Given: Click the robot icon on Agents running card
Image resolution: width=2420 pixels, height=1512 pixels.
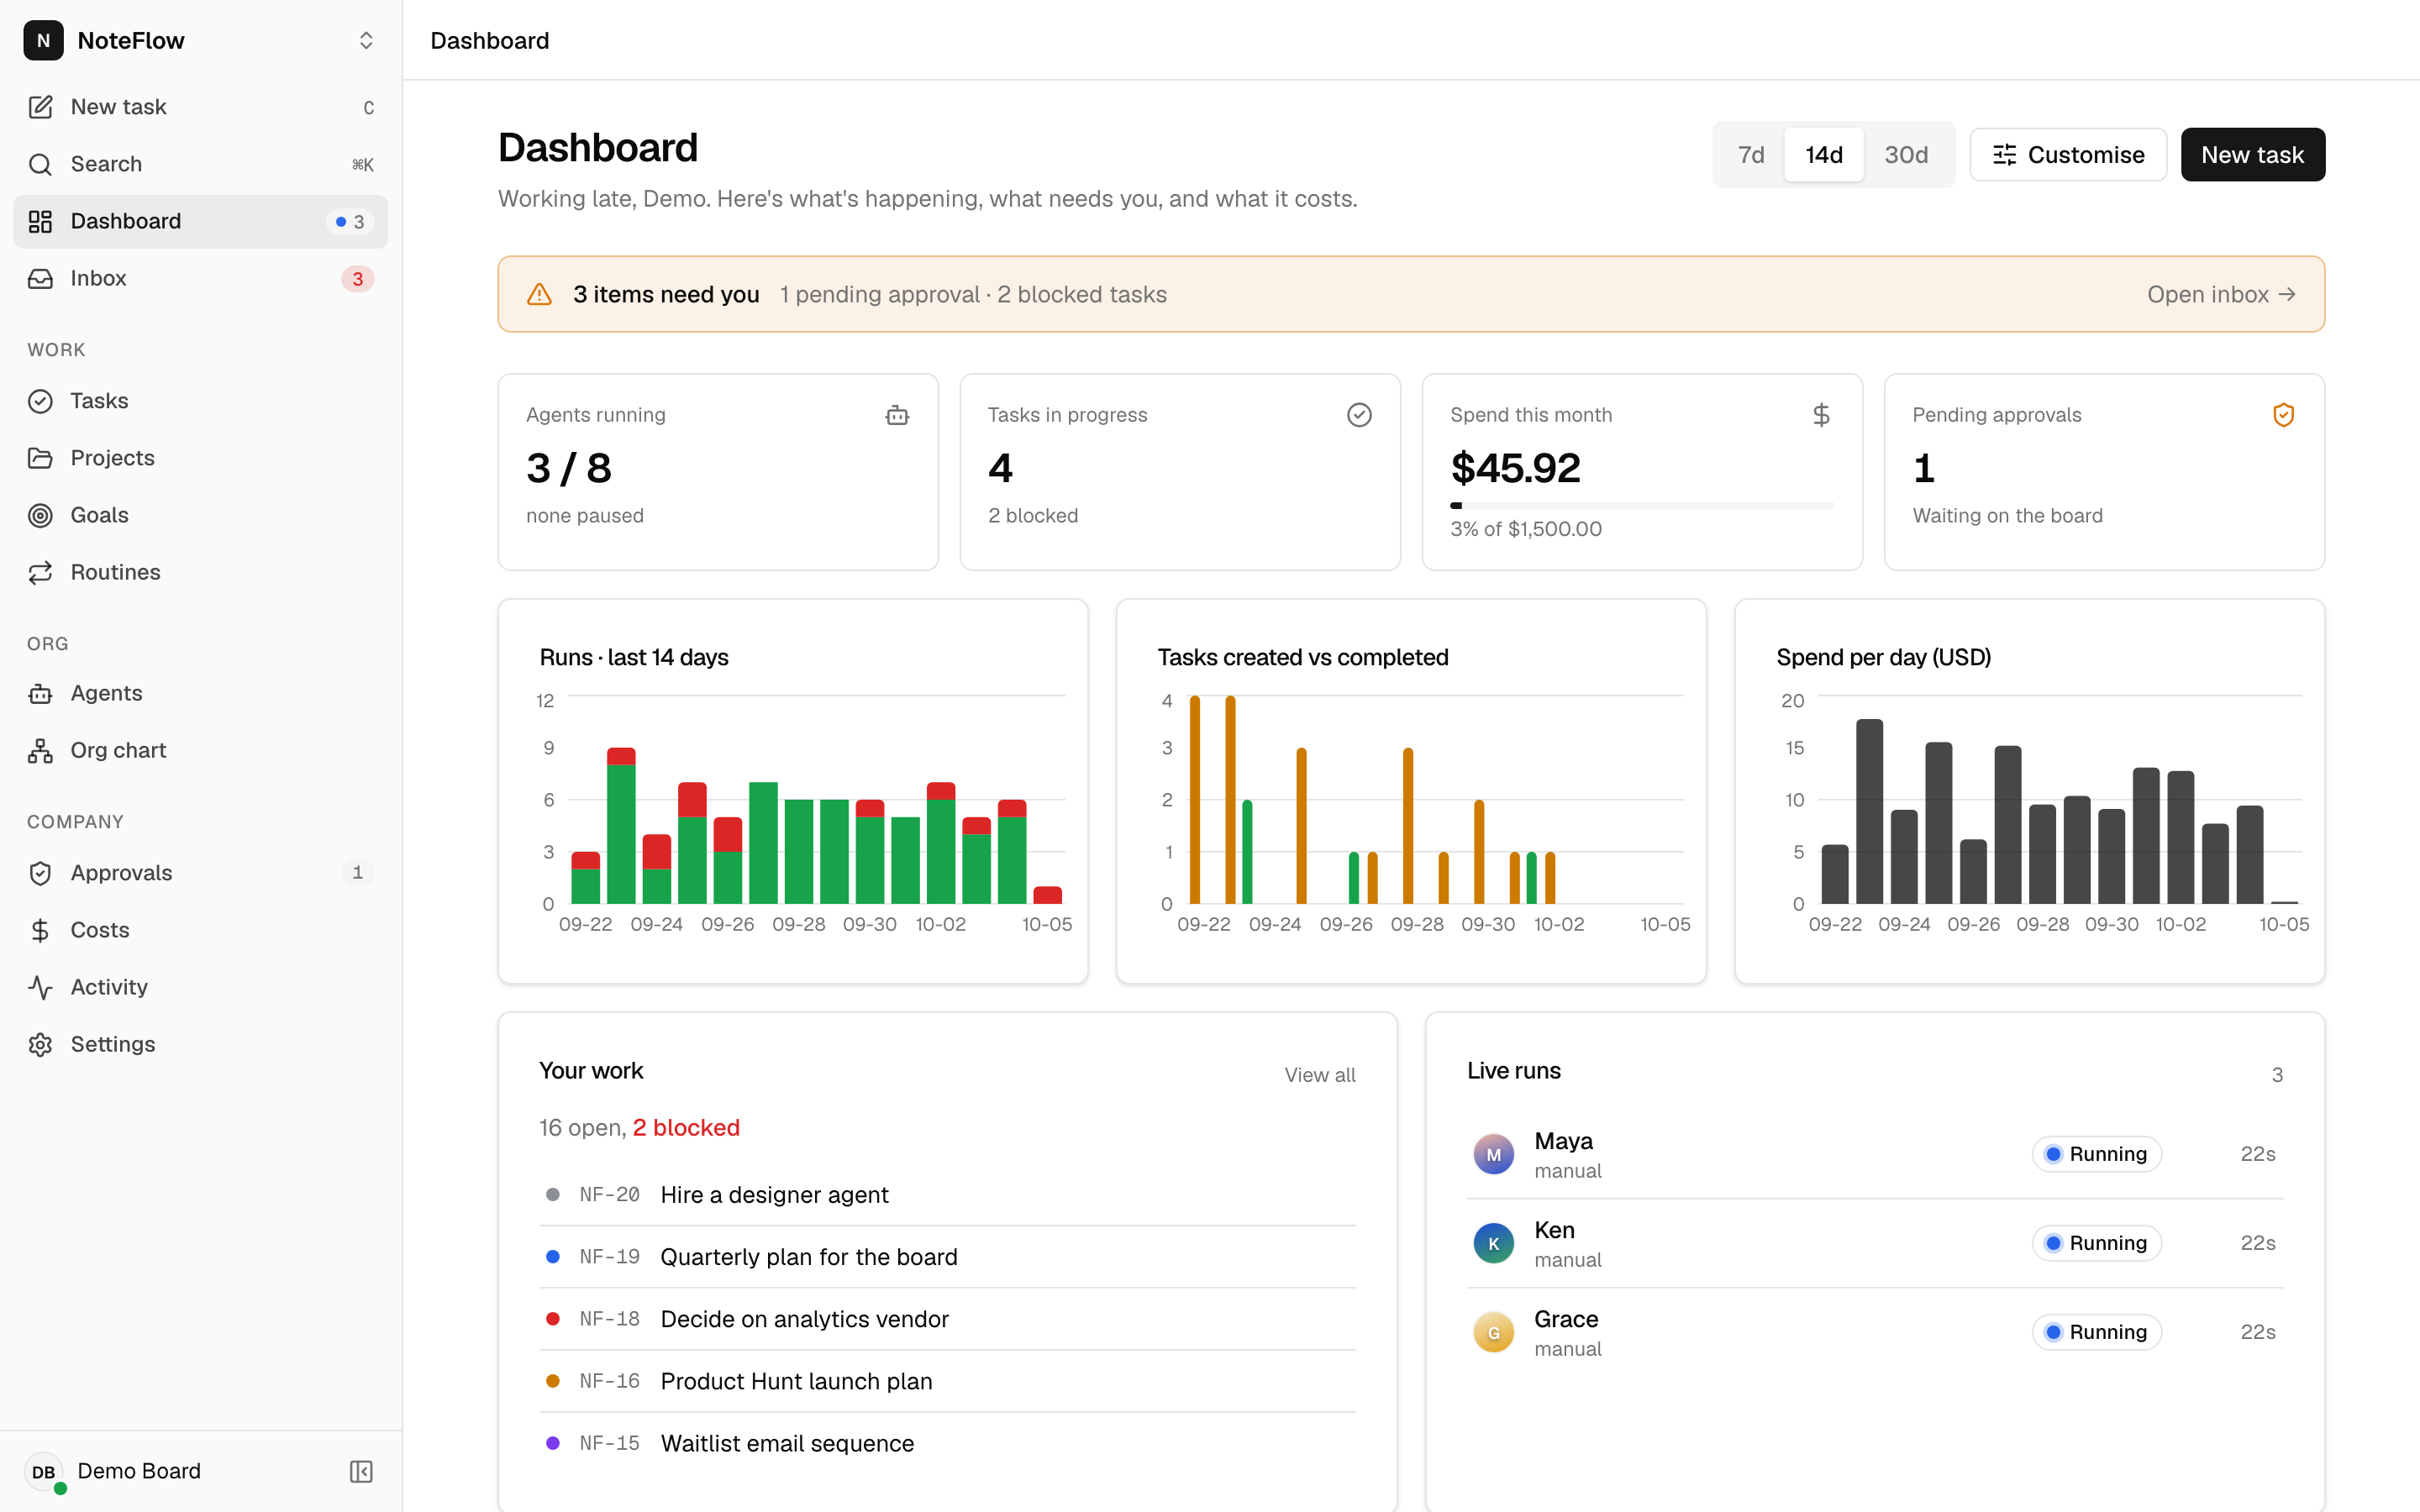Looking at the screenshot, I should click(x=897, y=415).
